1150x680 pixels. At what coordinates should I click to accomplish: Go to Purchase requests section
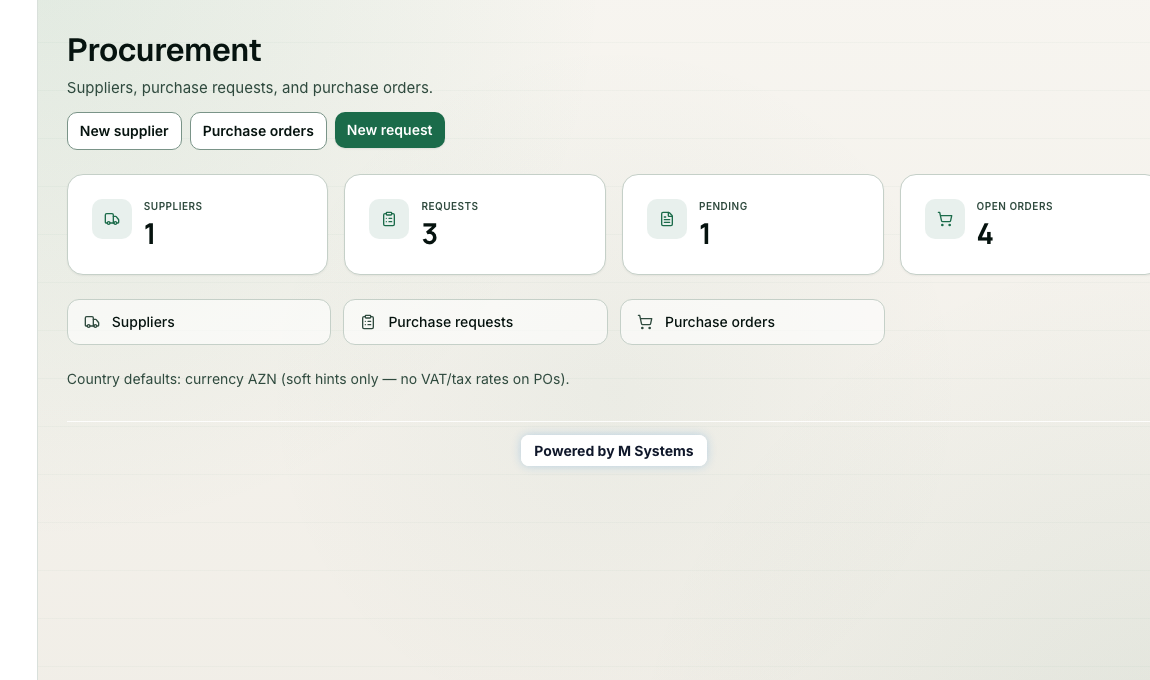[x=475, y=322]
